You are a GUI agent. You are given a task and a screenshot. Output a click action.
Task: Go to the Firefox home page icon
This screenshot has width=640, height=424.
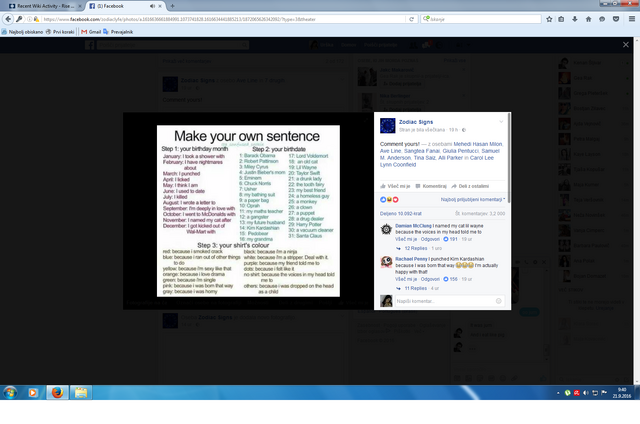click(x=588, y=19)
